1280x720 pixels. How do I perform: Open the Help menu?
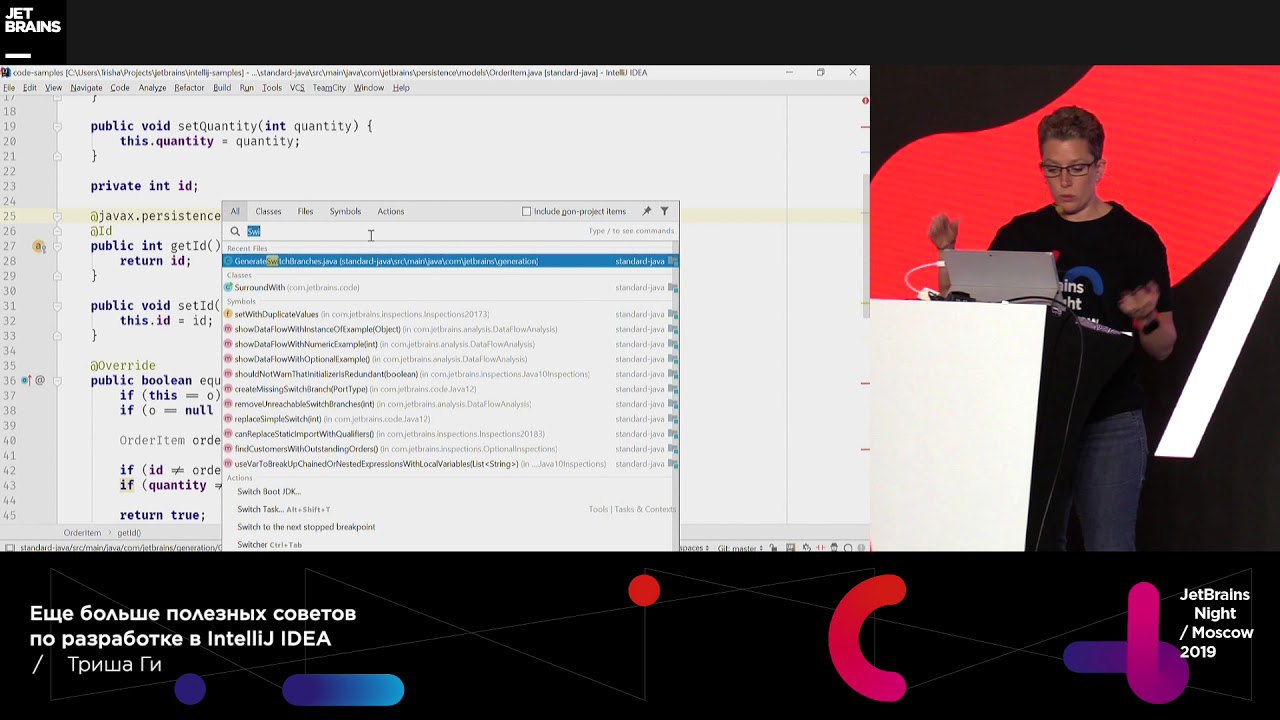pos(401,88)
